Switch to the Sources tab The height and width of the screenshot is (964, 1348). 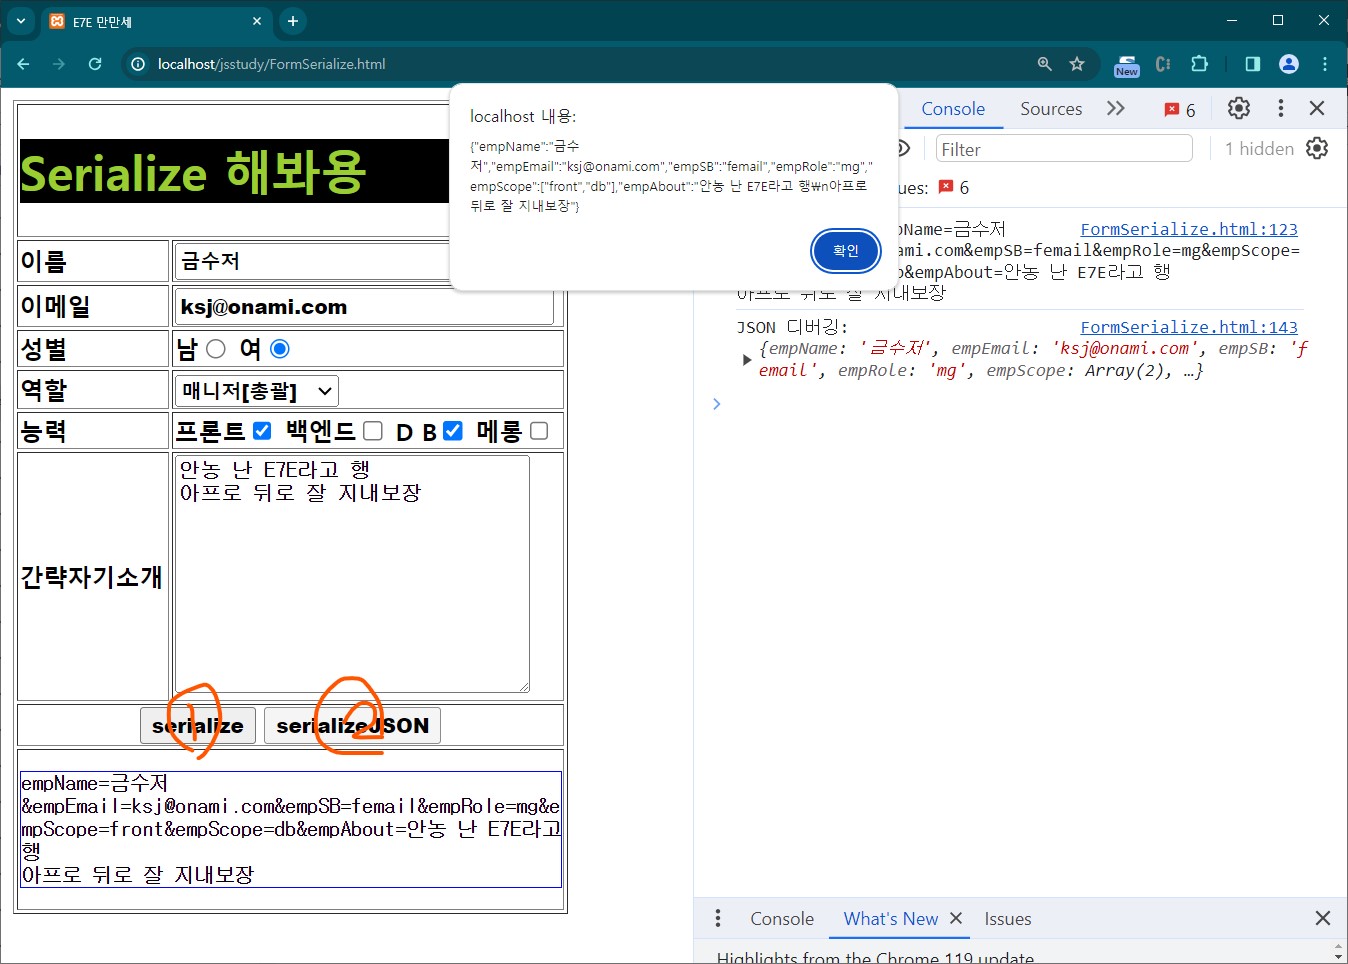tap(1051, 109)
